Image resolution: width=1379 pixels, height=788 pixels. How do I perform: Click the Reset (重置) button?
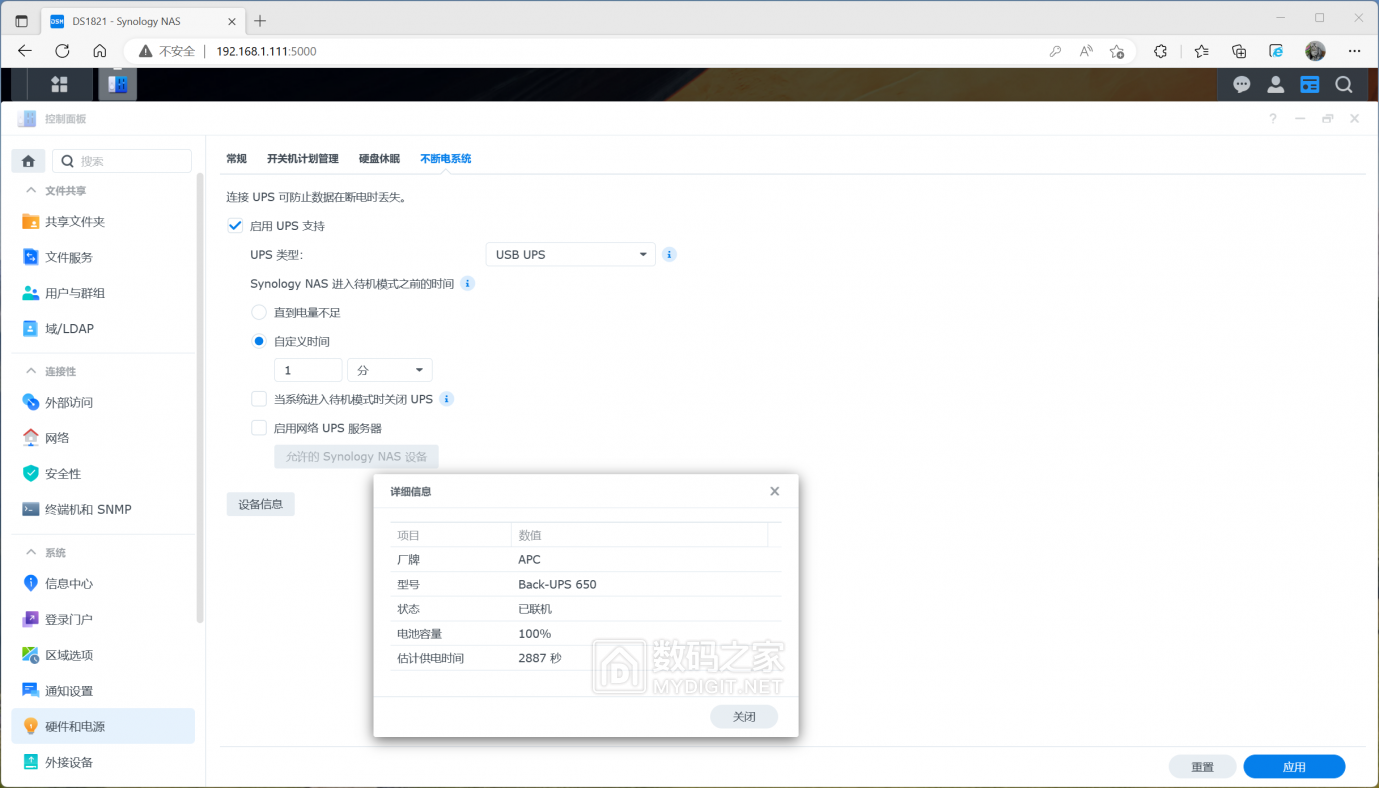1203,767
